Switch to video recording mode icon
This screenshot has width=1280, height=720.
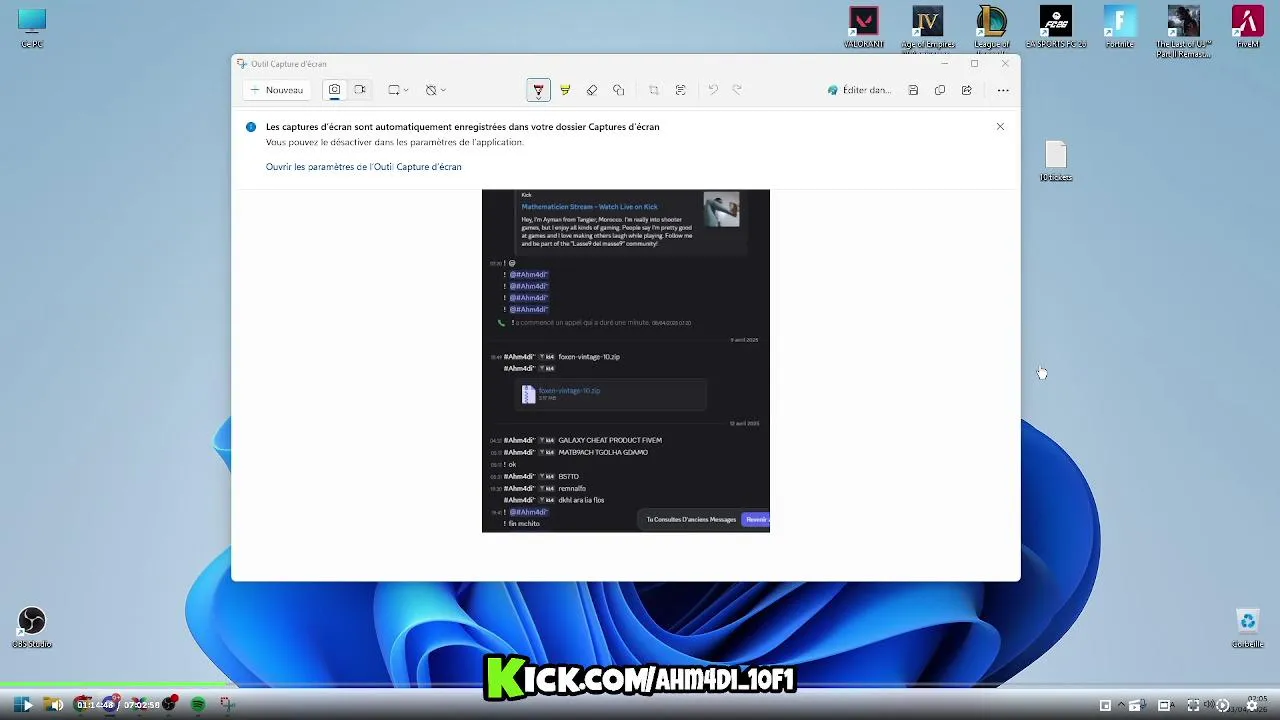(x=360, y=90)
